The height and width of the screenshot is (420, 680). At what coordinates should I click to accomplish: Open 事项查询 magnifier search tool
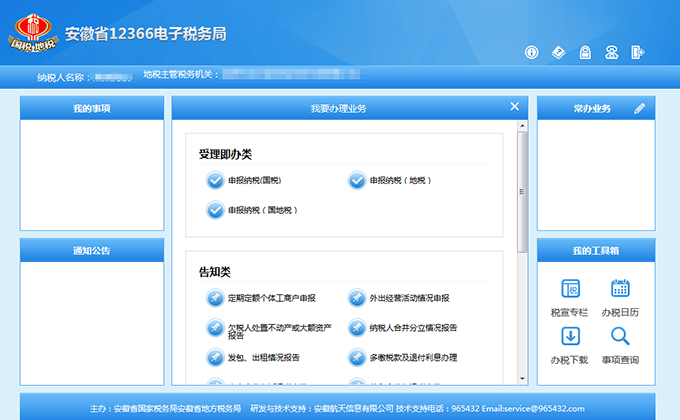[620, 344]
